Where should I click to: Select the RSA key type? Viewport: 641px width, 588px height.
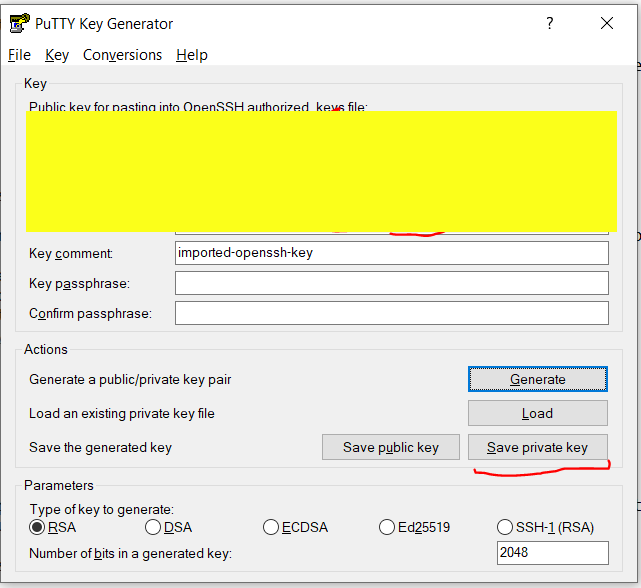(38, 527)
